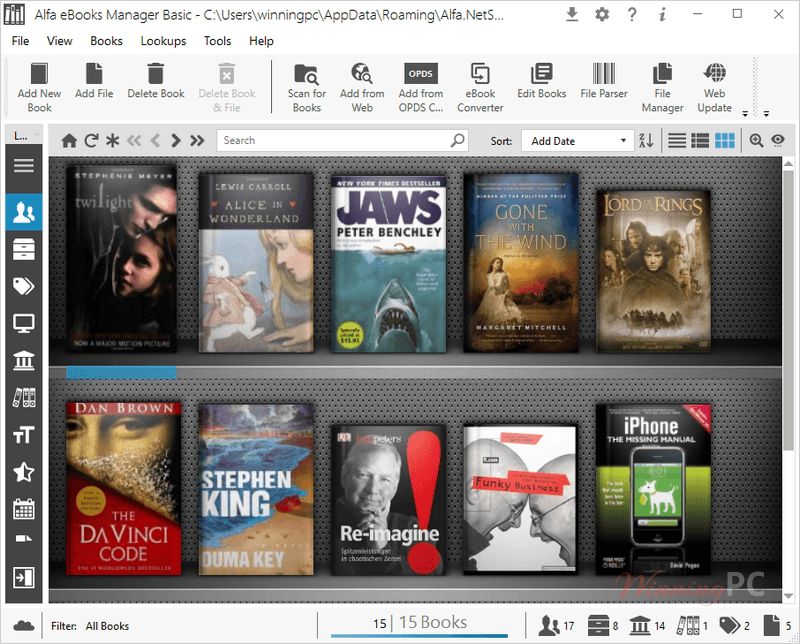
Task: Click the refresh arrow icon
Action: tap(91, 140)
